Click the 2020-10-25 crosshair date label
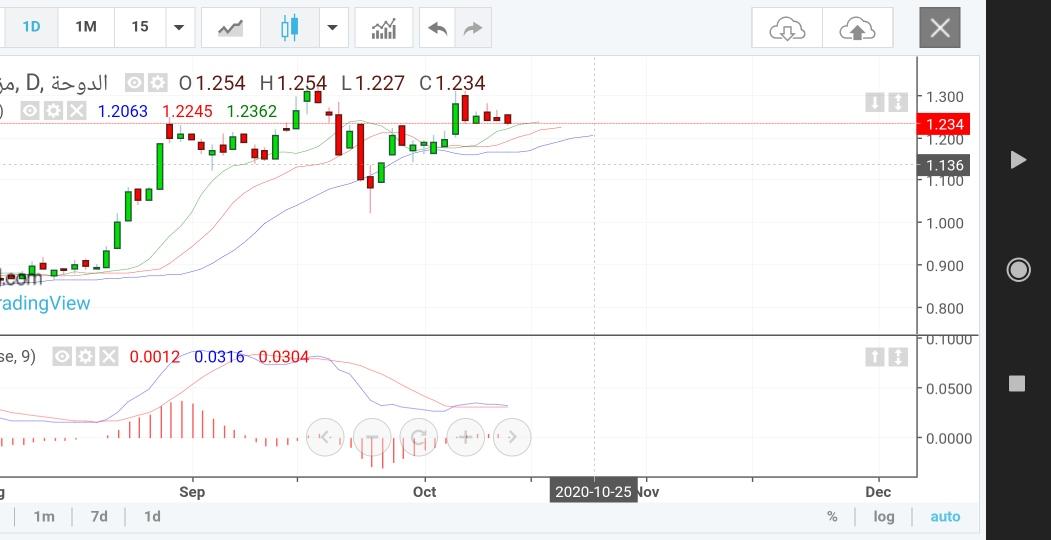 coord(593,492)
